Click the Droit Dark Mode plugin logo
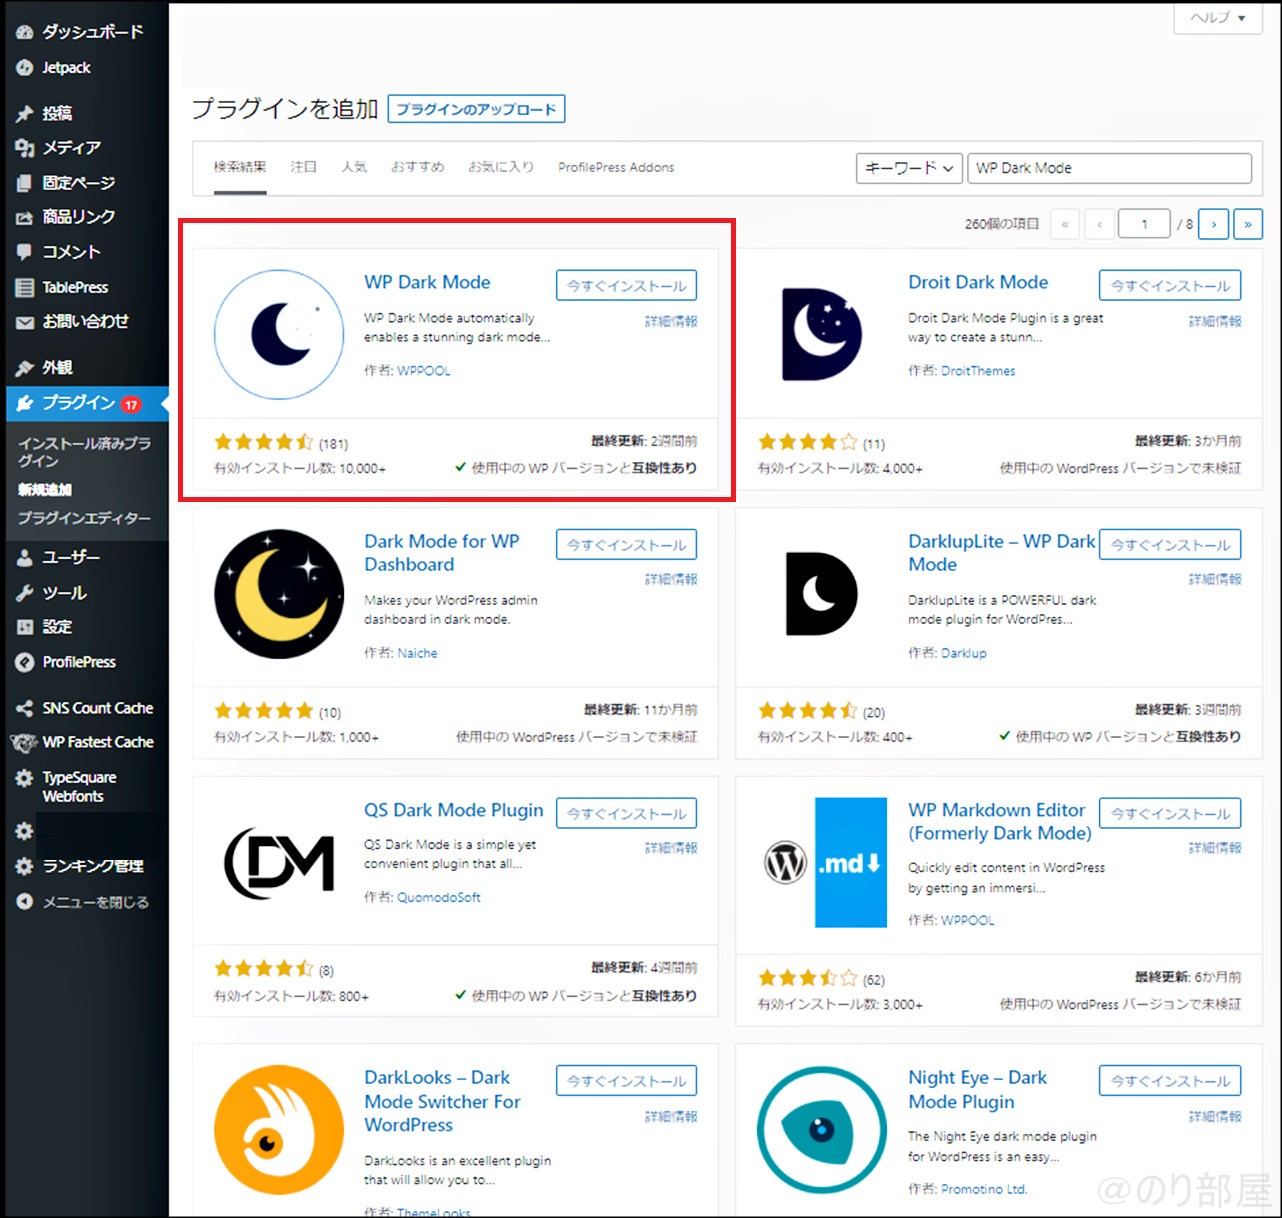The width and height of the screenshot is (1282, 1218). point(822,334)
